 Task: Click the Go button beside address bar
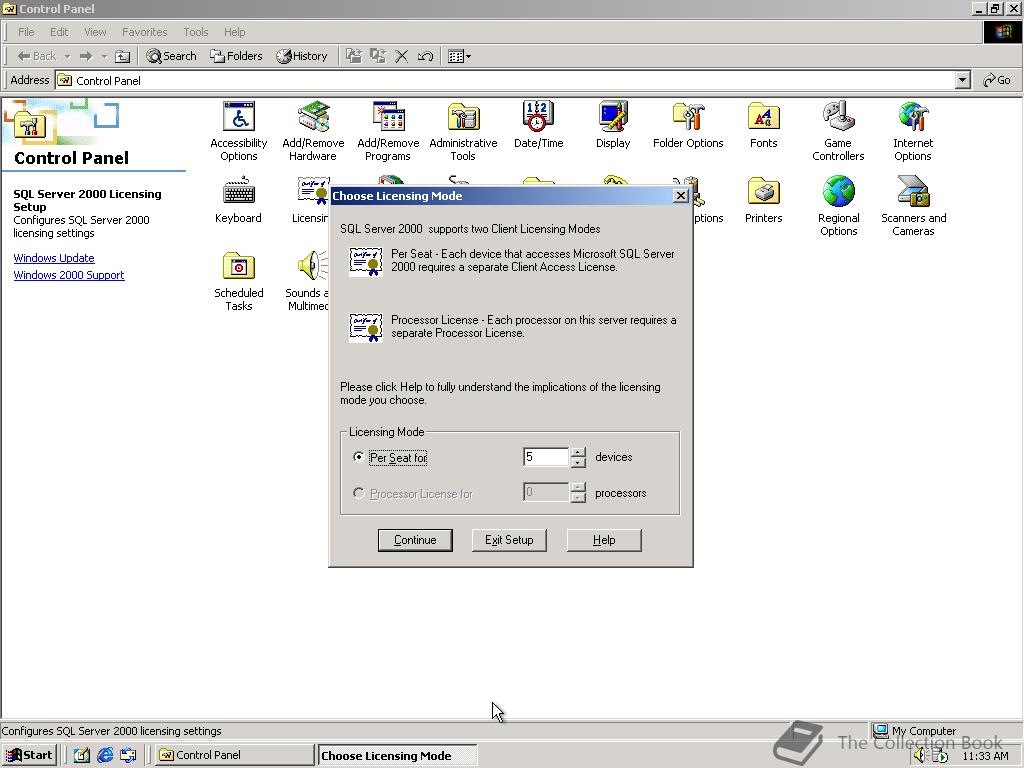tap(997, 80)
